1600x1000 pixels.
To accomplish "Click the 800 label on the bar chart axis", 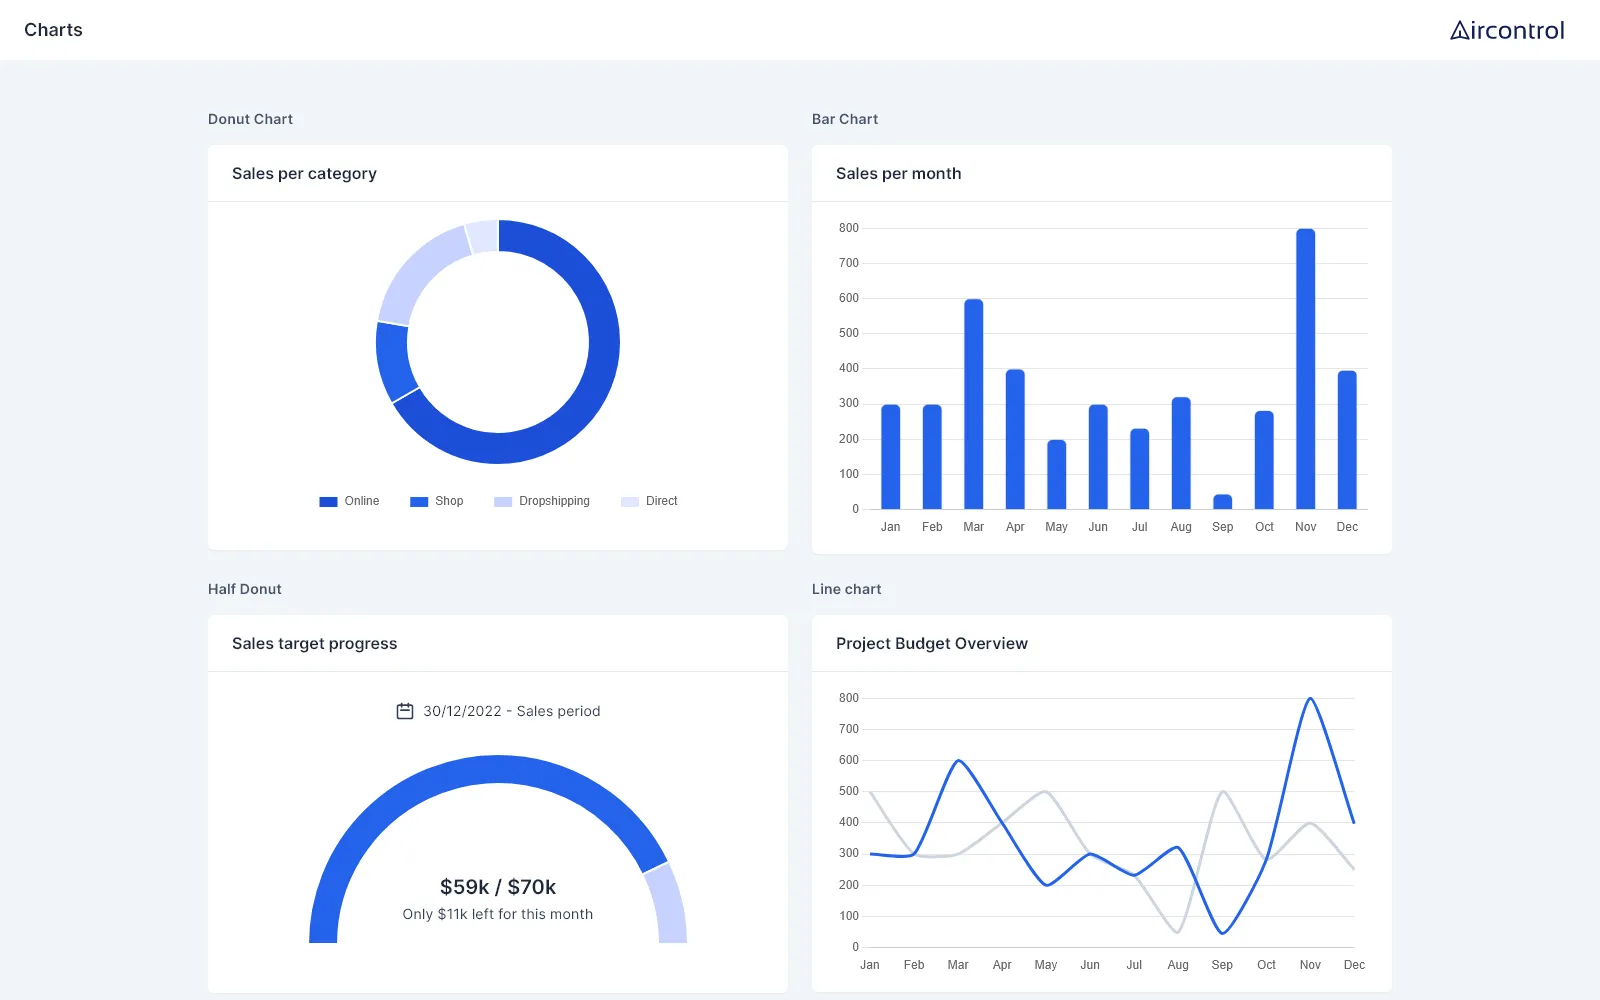I will pos(849,228).
